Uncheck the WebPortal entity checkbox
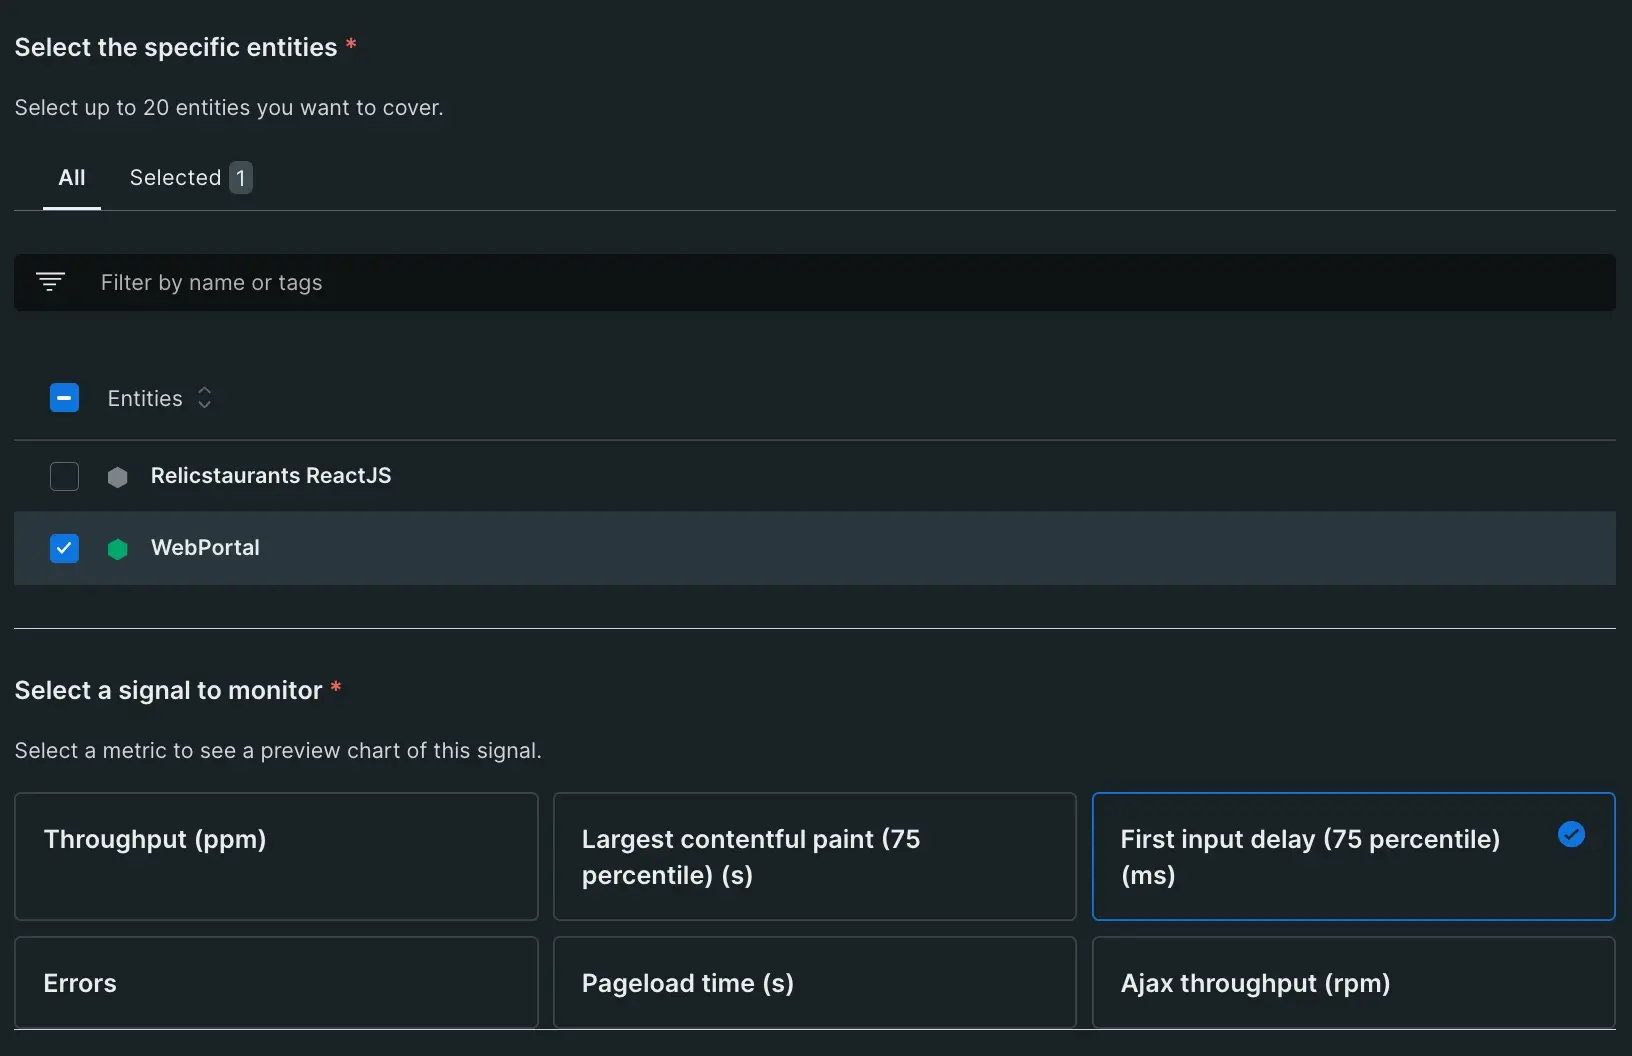The width and height of the screenshot is (1632, 1056). [x=64, y=549]
